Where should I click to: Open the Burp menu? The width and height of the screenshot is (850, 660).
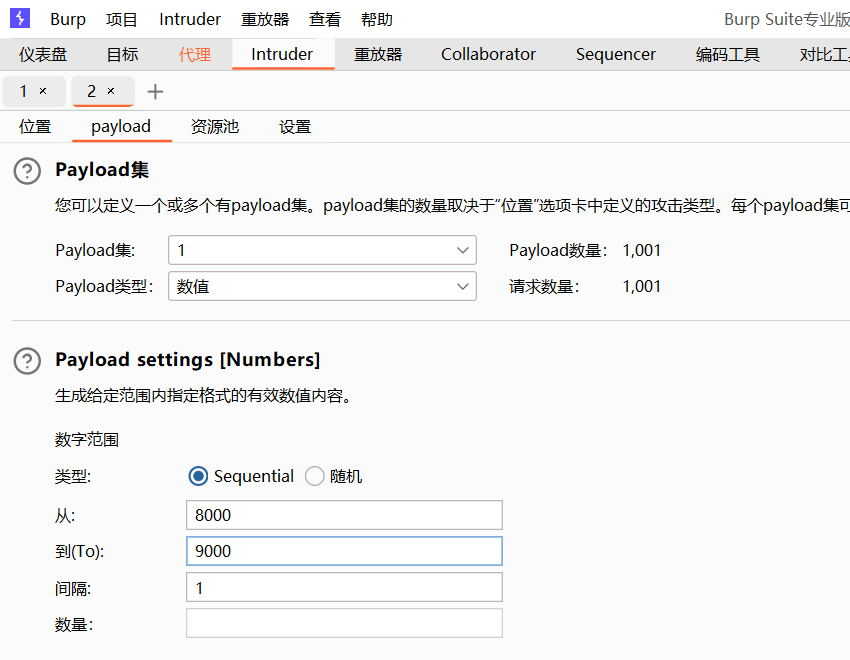click(x=68, y=20)
